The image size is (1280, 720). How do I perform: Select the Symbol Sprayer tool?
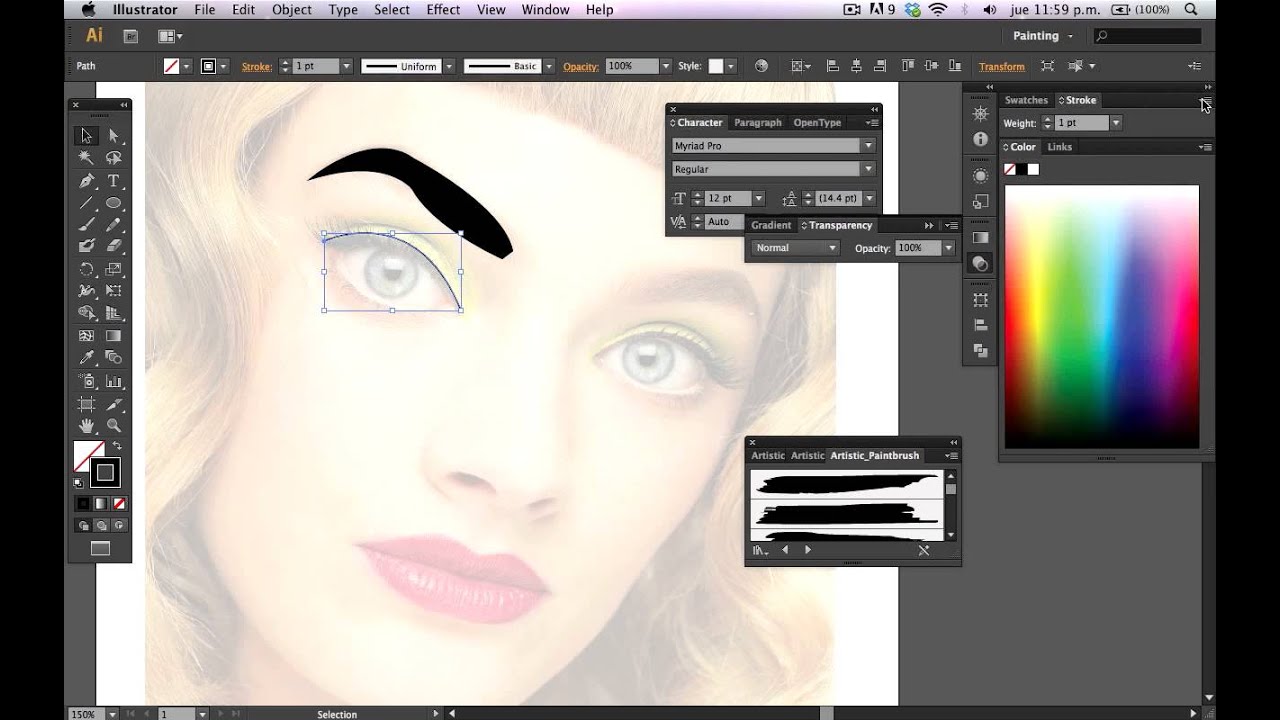coord(86,381)
